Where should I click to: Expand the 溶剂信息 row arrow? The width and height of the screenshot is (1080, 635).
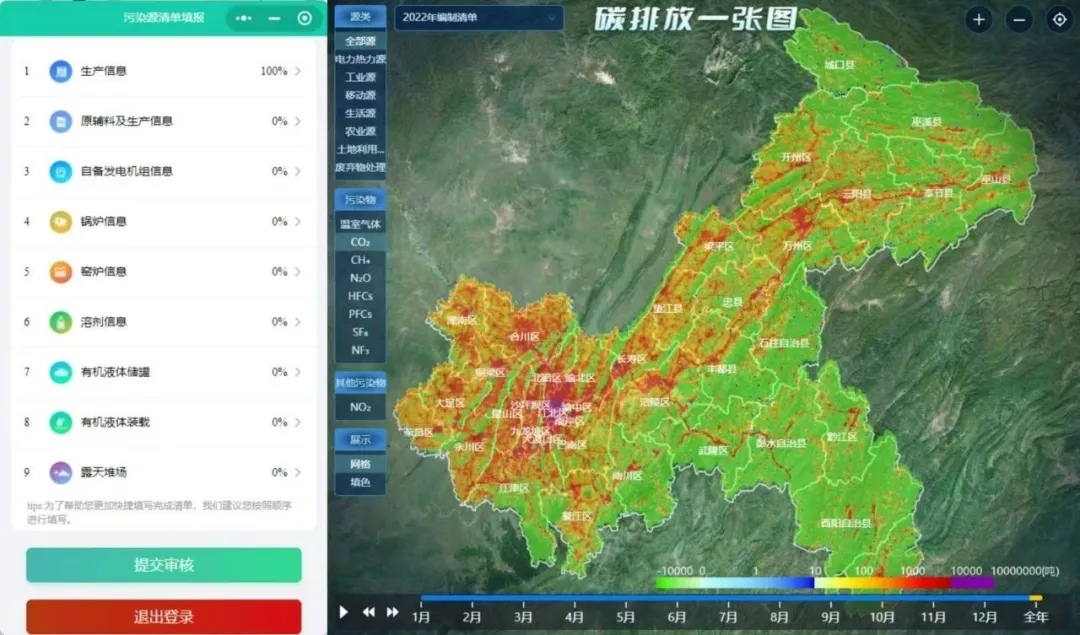tap(298, 322)
